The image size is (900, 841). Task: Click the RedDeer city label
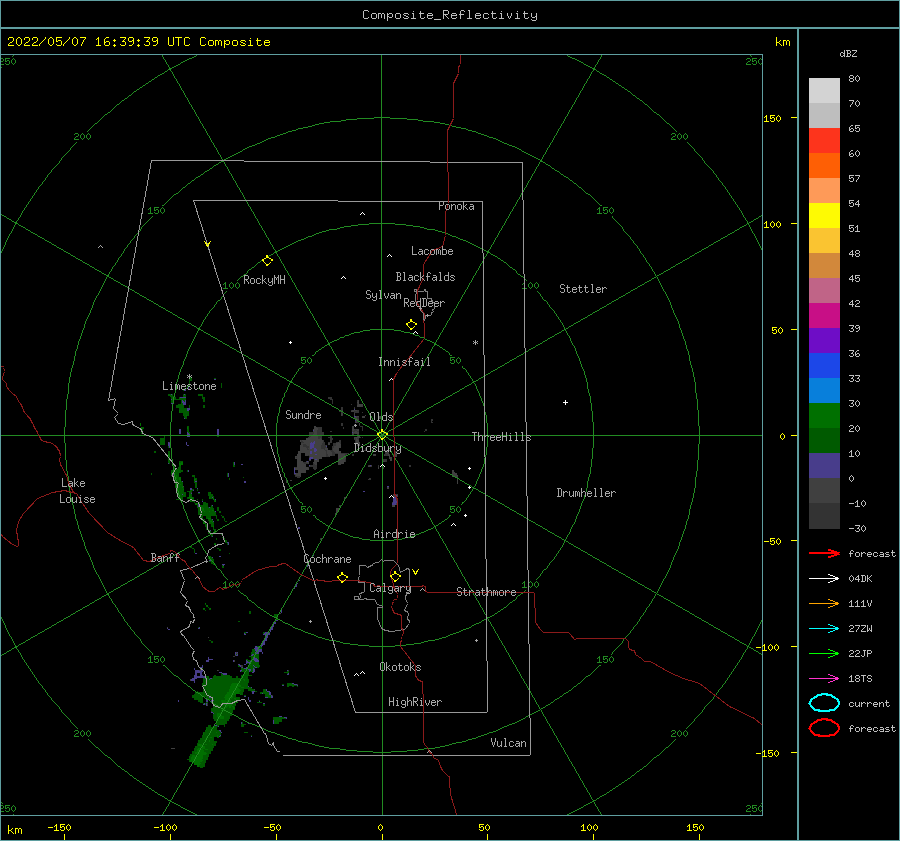[424, 303]
